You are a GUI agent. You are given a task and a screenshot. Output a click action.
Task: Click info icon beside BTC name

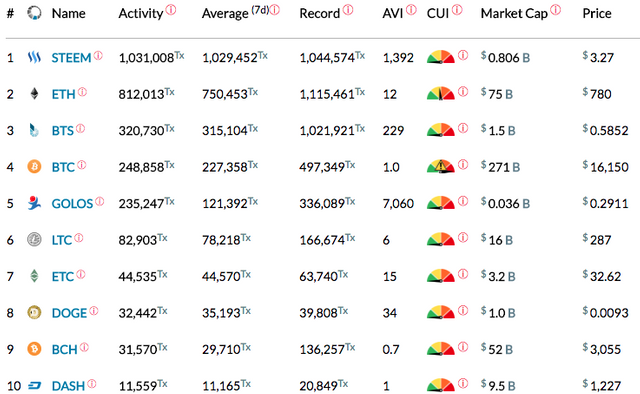[x=82, y=165]
